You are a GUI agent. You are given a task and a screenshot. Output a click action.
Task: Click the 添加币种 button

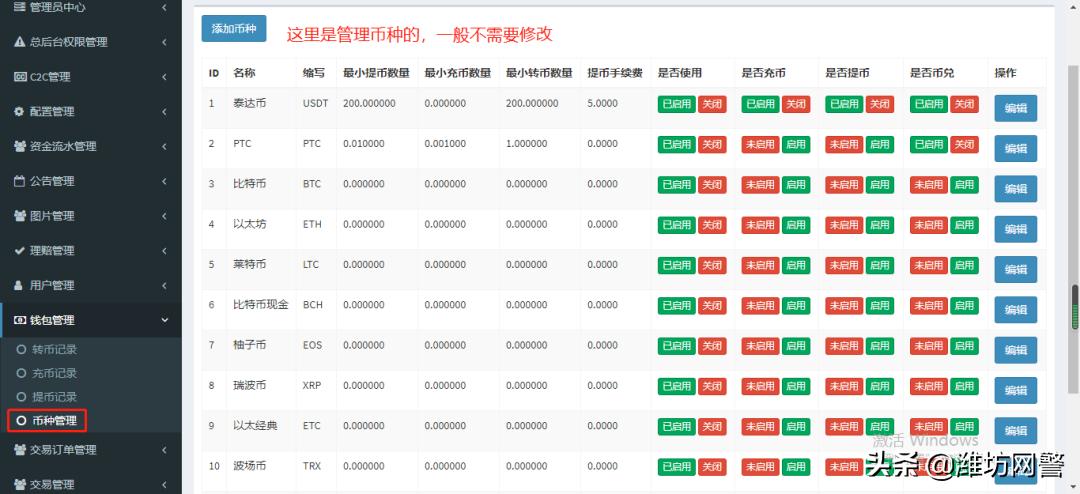[x=233, y=28]
